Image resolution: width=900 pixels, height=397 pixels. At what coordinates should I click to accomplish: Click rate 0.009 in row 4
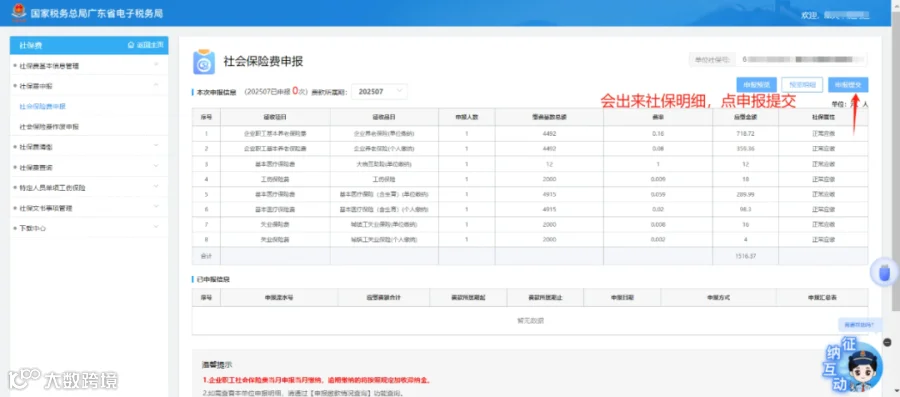pyautogui.click(x=658, y=180)
